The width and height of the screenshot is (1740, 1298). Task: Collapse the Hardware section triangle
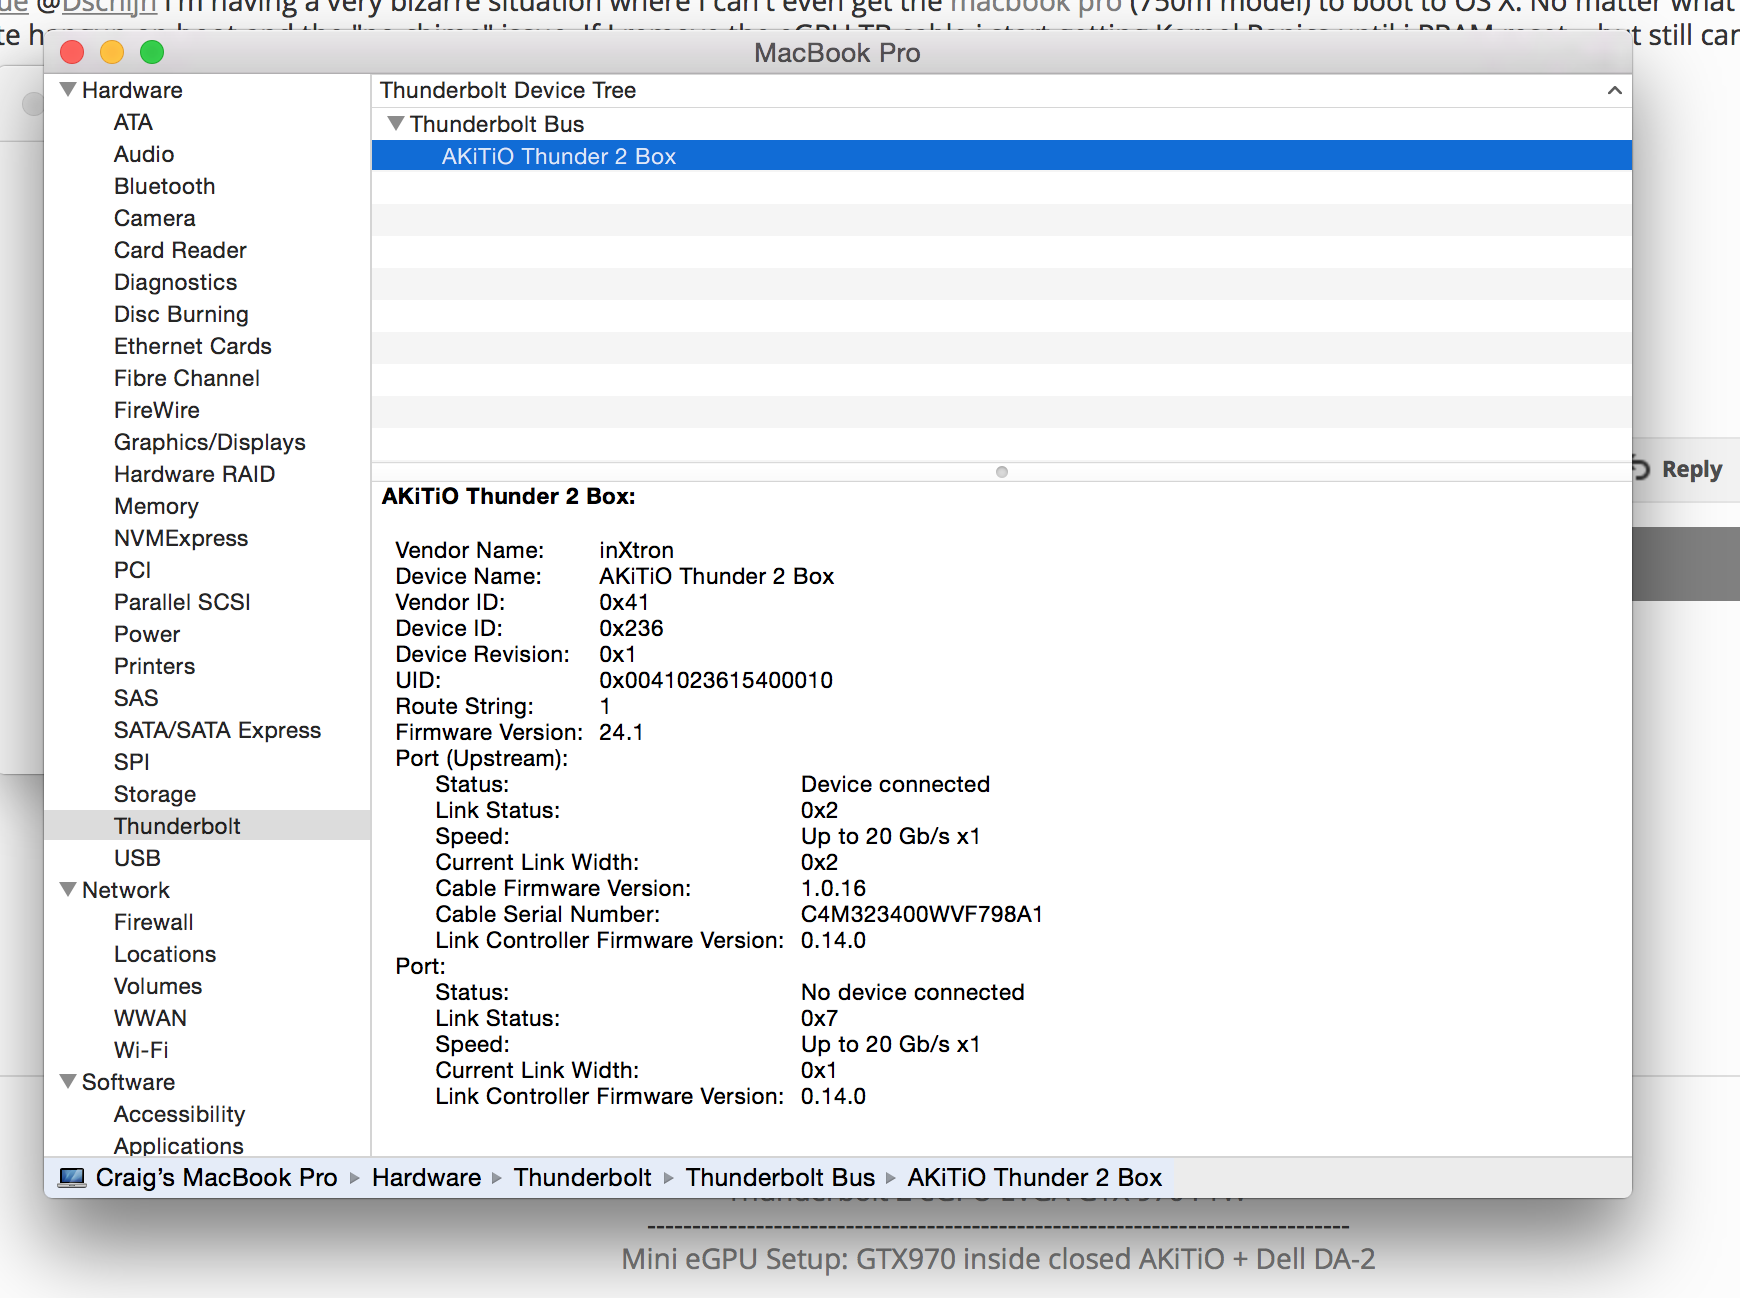(x=68, y=89)
